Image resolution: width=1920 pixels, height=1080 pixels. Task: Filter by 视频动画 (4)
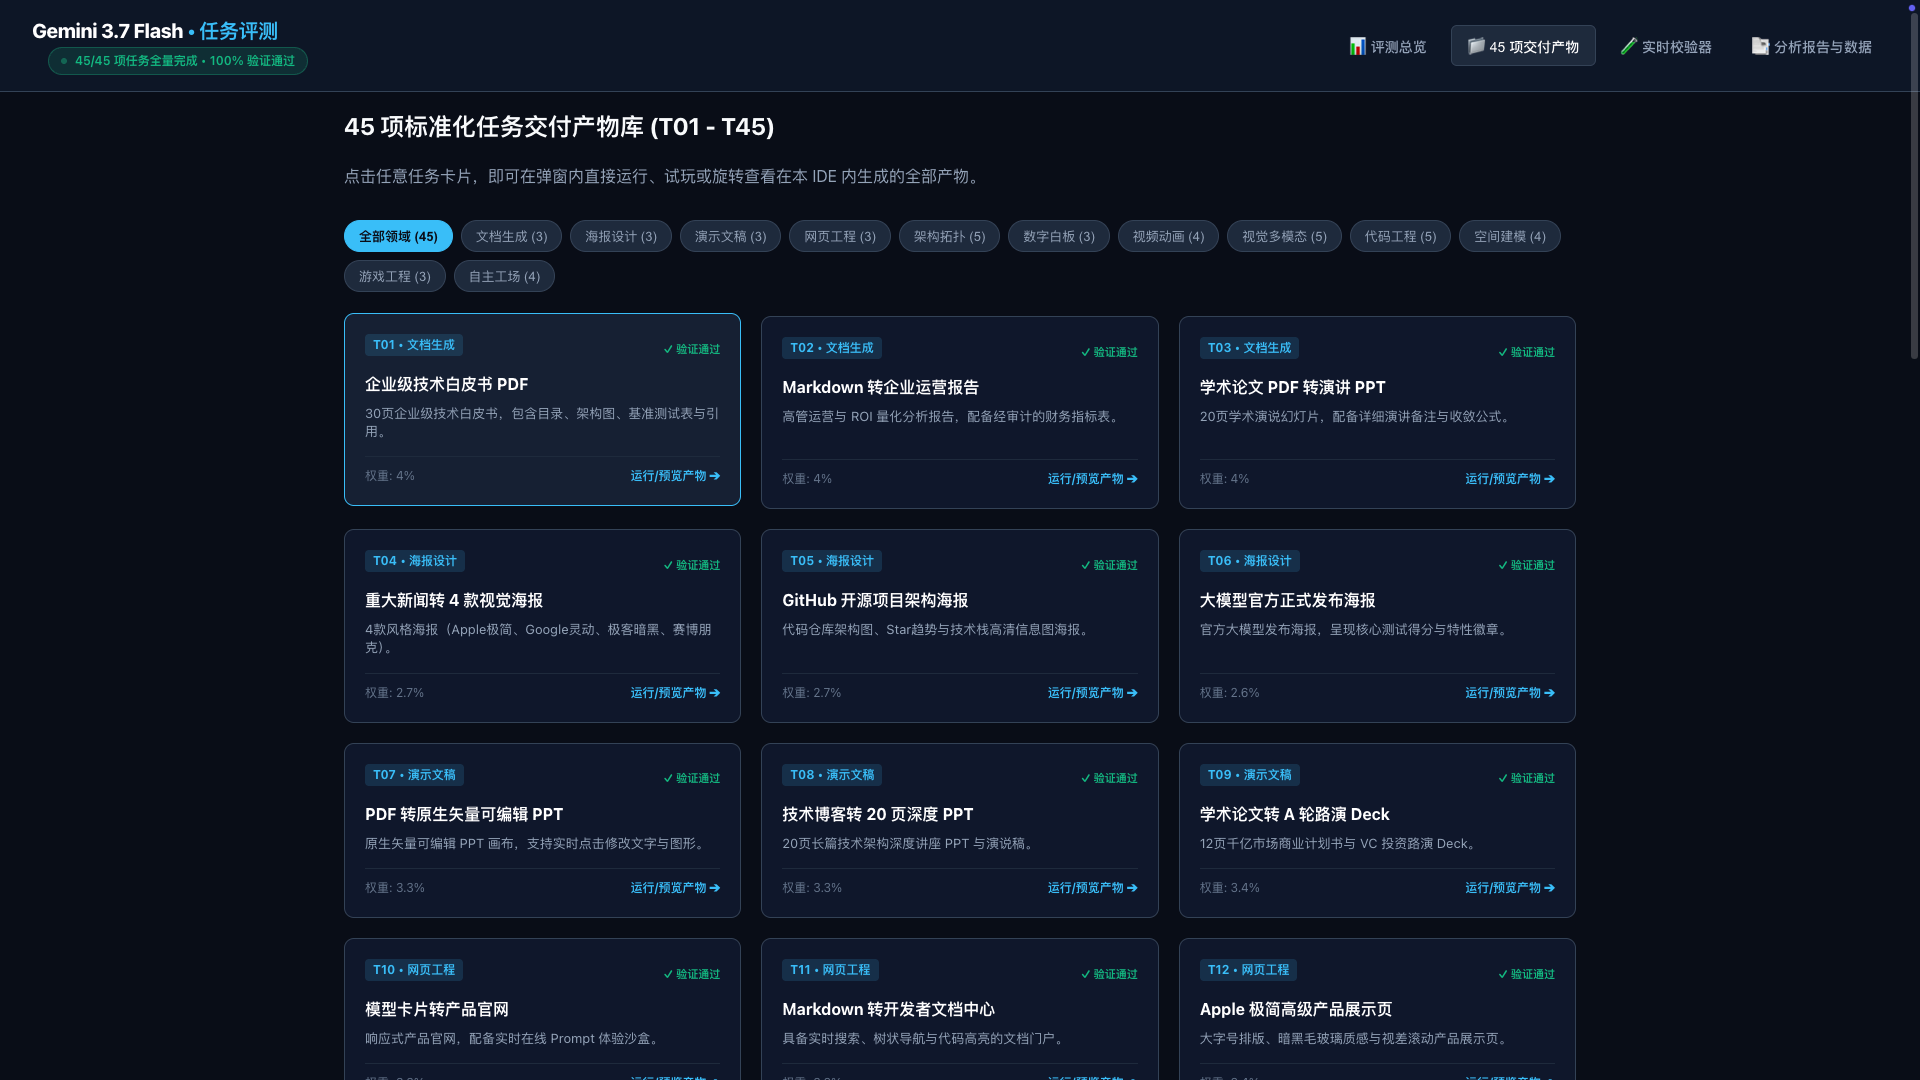pos(1168,236)
